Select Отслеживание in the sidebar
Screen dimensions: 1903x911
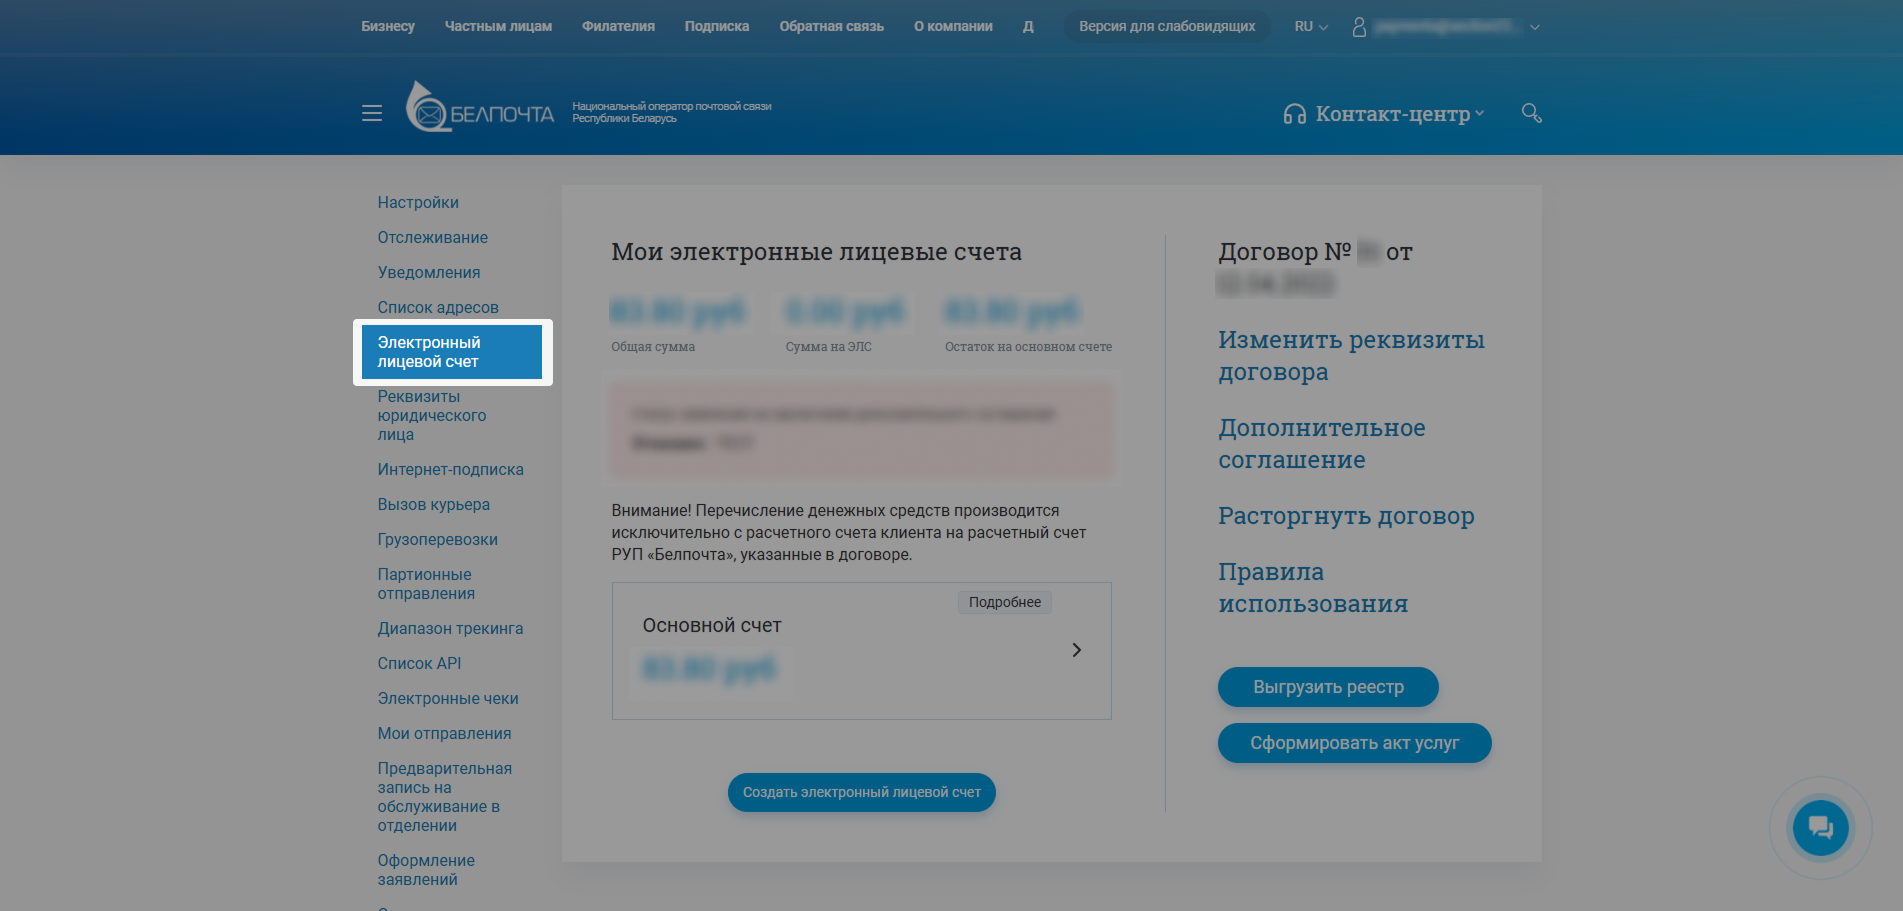click(x=432, y=237)
